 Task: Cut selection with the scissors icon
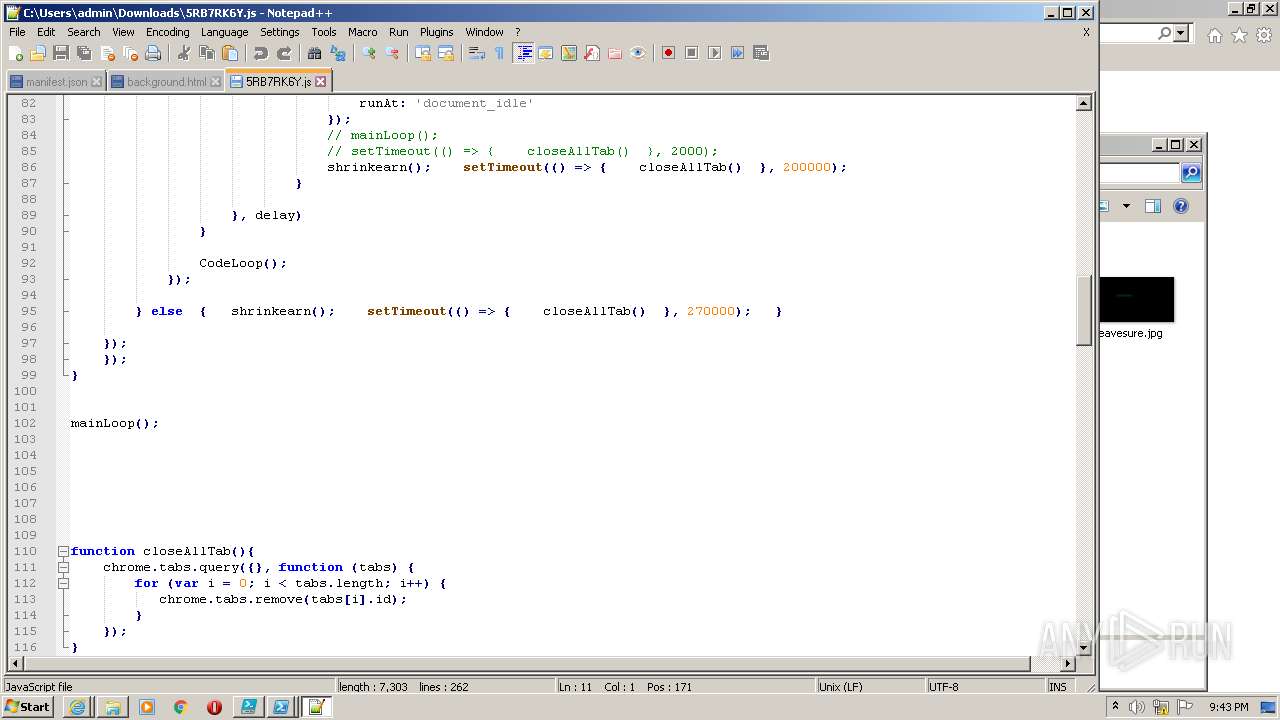[183, 53]
